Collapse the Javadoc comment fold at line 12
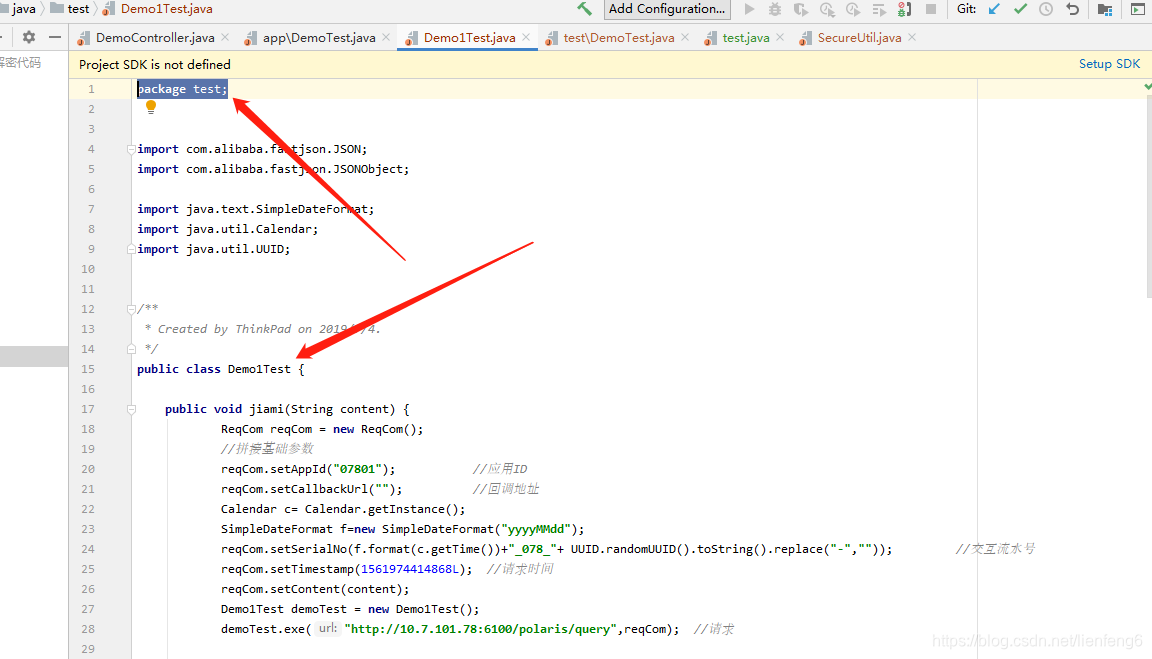The width and height of the screenshot is (1152, 659). [x=130, y=308]
